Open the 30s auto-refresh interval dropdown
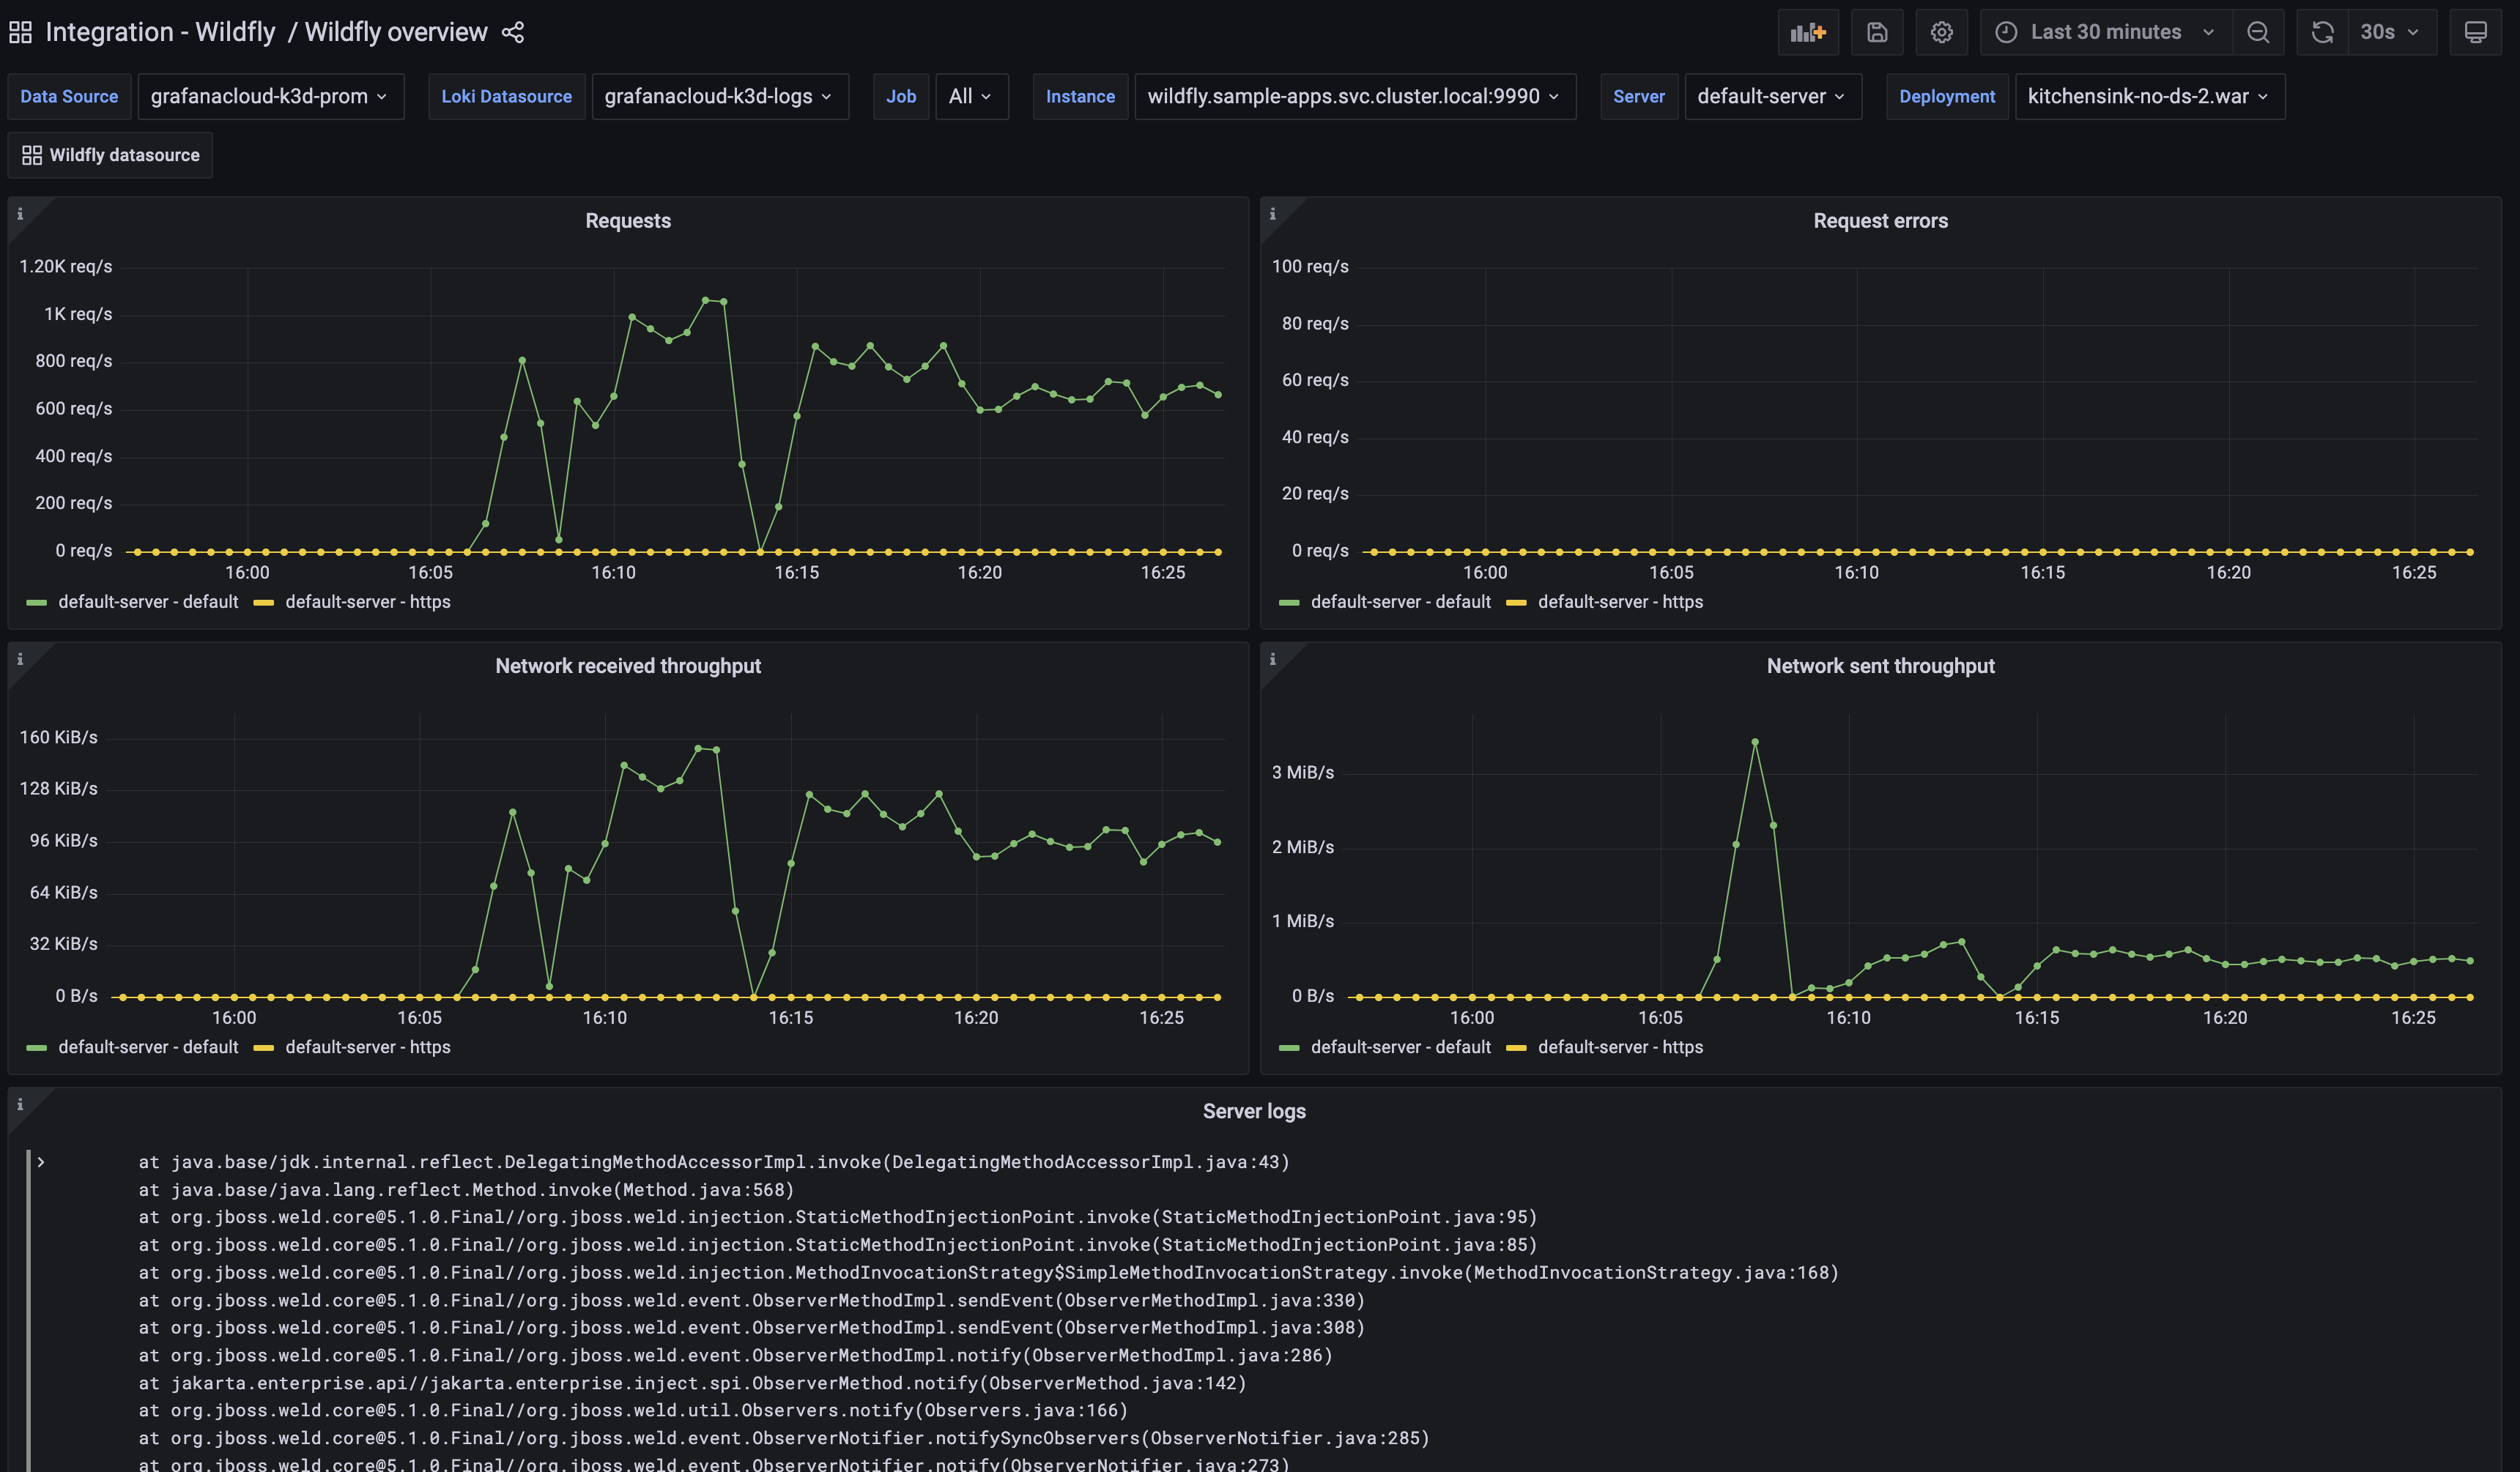 click(x=2389, y=31)
